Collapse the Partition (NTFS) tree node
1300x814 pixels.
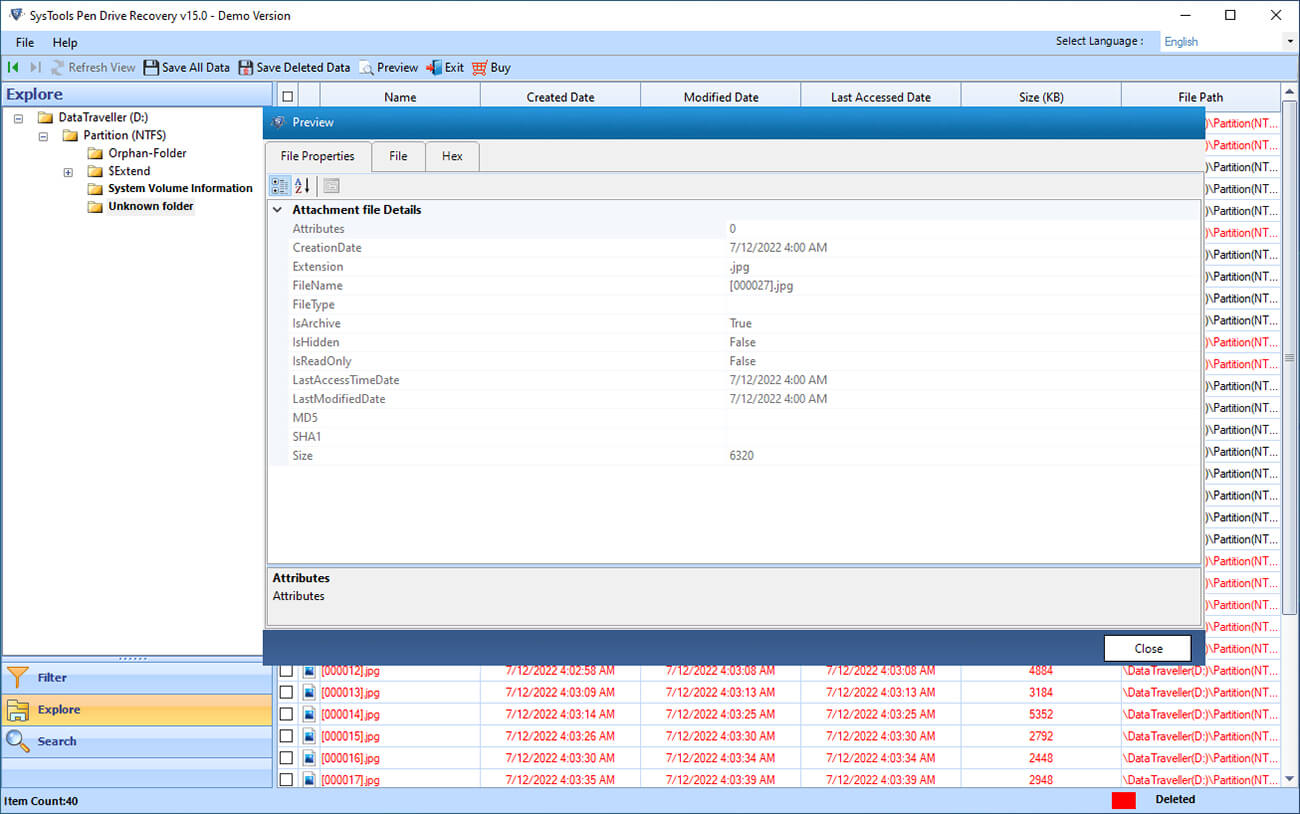(42, 135)
